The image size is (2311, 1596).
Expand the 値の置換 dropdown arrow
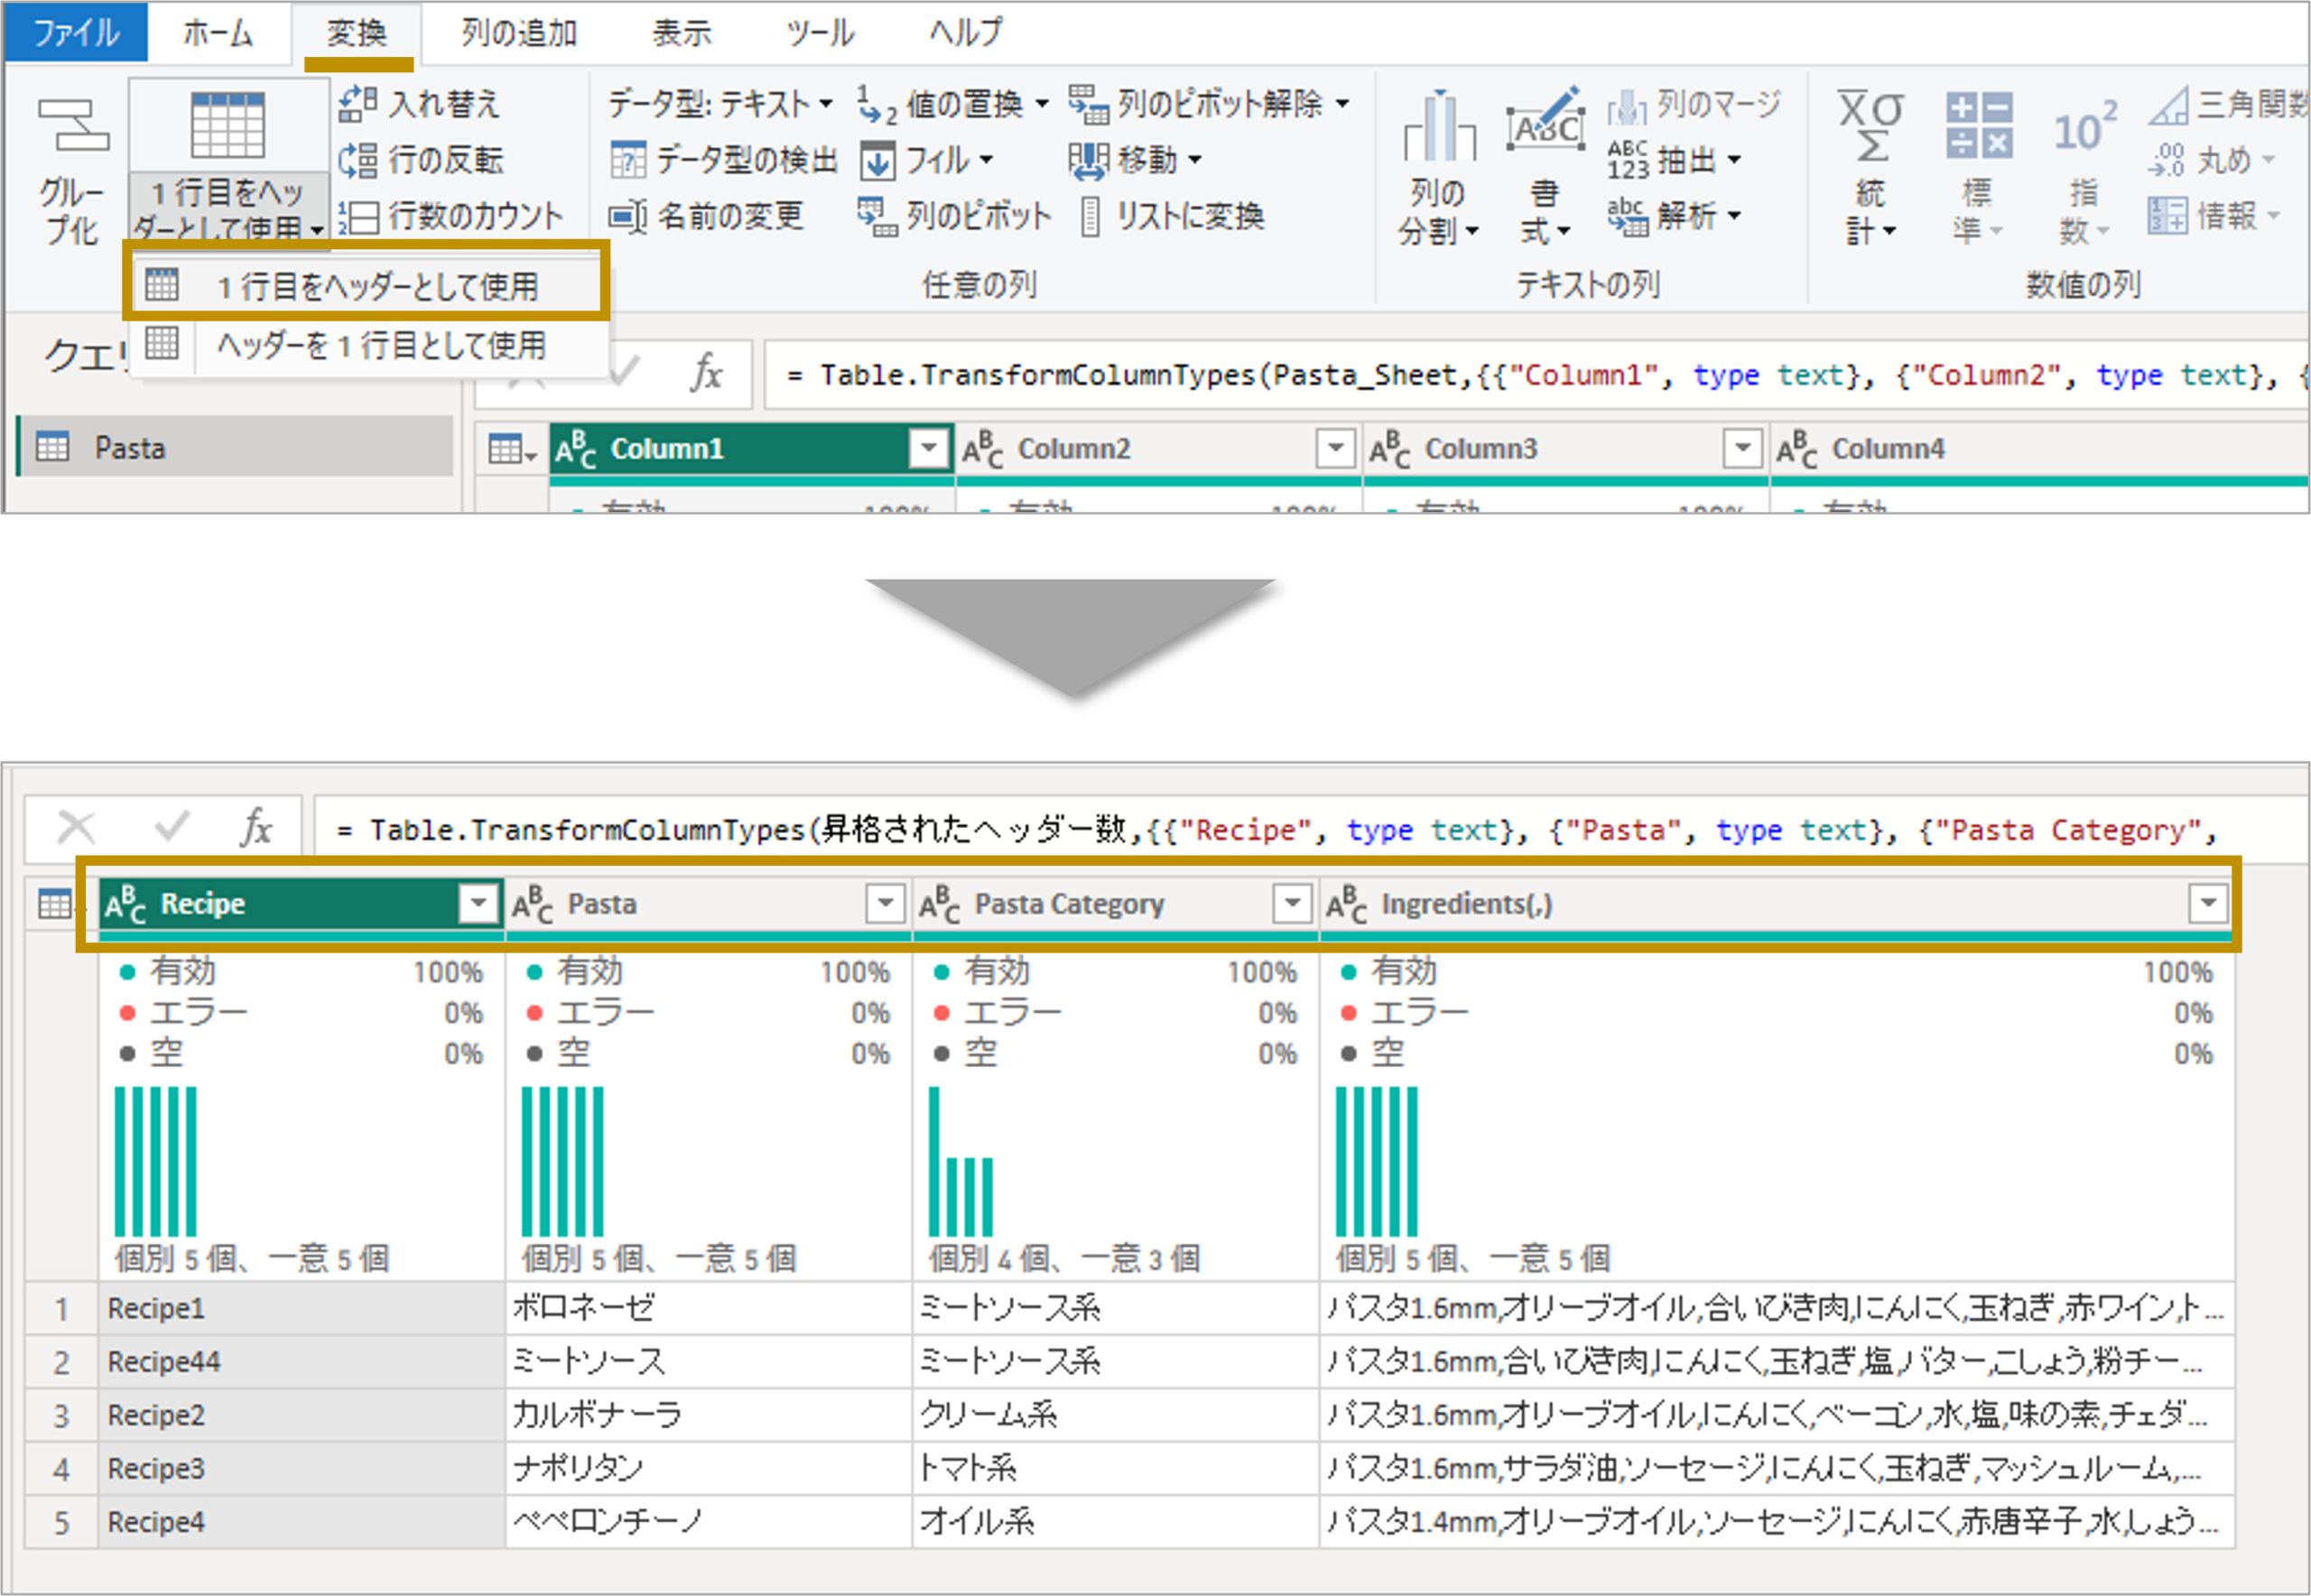1042,104
